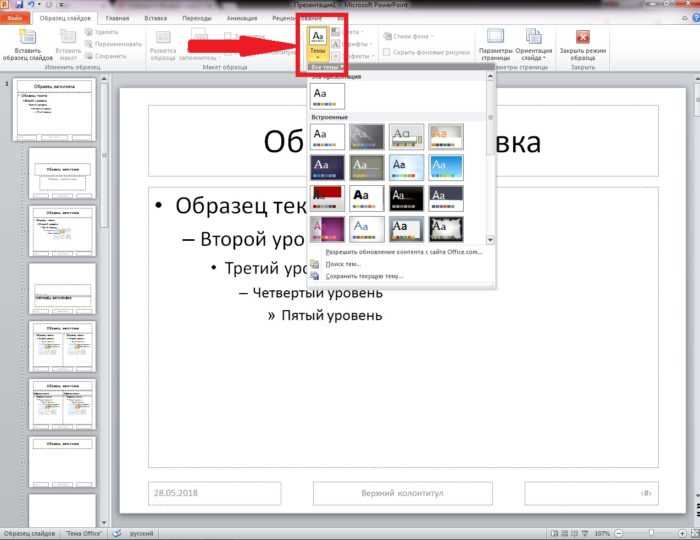The height and width of the screenshot is (540, 700).
Task: Click the zoom slider handle
Action: point(651,533)
